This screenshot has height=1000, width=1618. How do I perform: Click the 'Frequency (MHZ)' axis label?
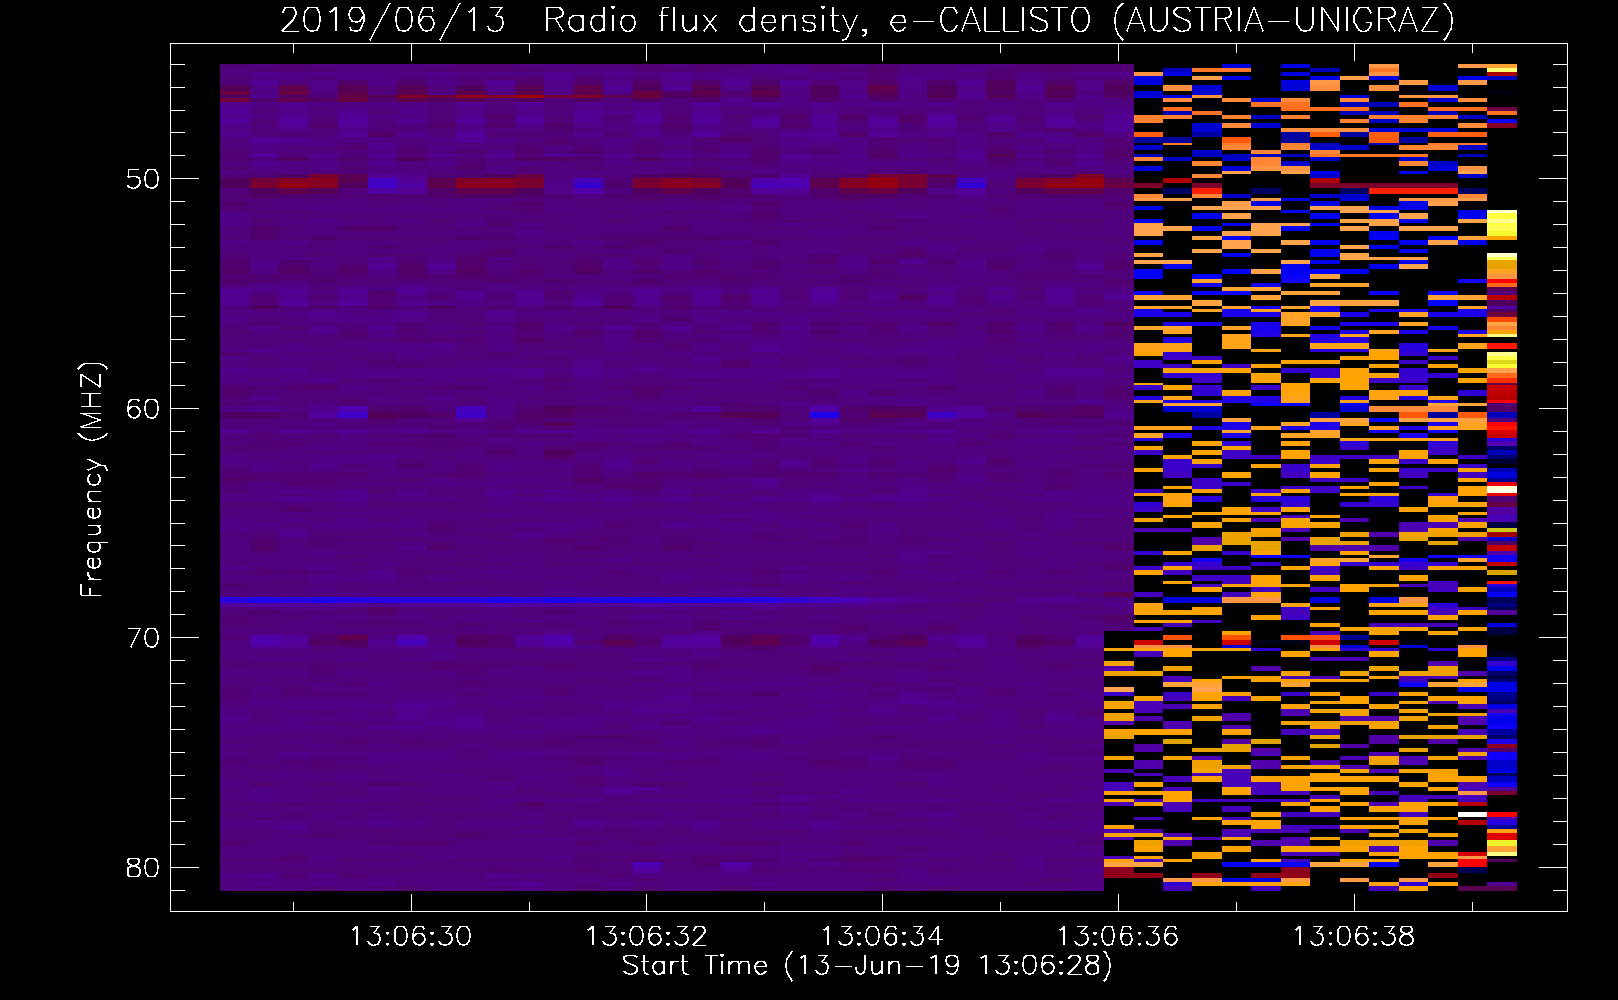coord(92,479)
